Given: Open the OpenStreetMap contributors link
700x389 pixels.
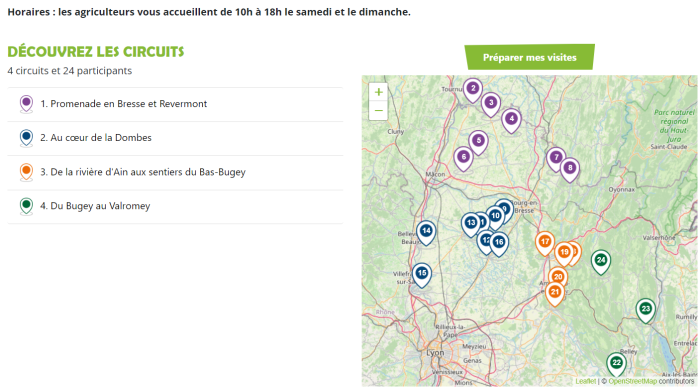Looking at the screenshot, I should [632, 381].
